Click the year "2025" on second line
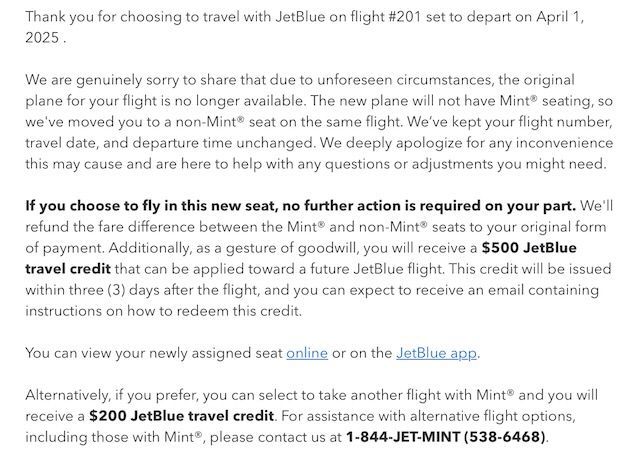The height and width of the screenshot is (466, 640). click(x=42, y=38)
